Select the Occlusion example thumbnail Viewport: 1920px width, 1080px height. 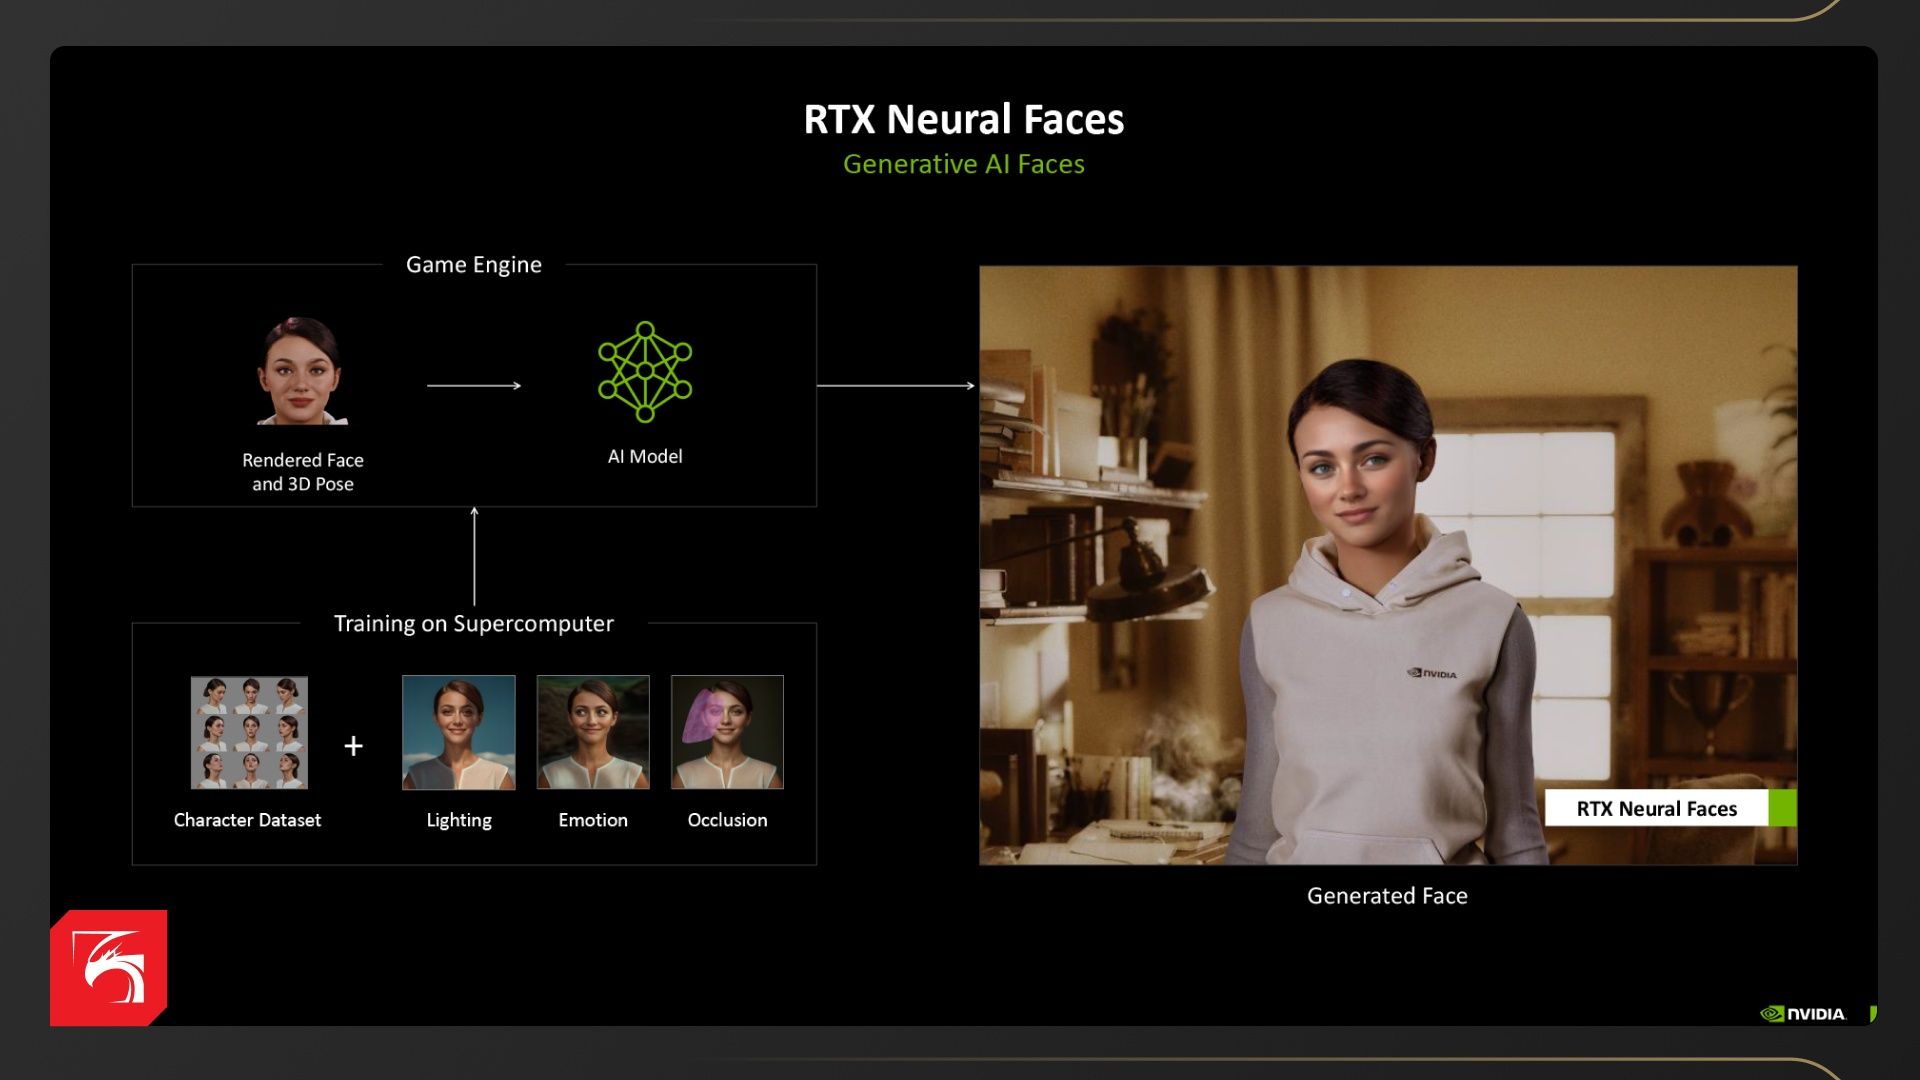[727, 732]
